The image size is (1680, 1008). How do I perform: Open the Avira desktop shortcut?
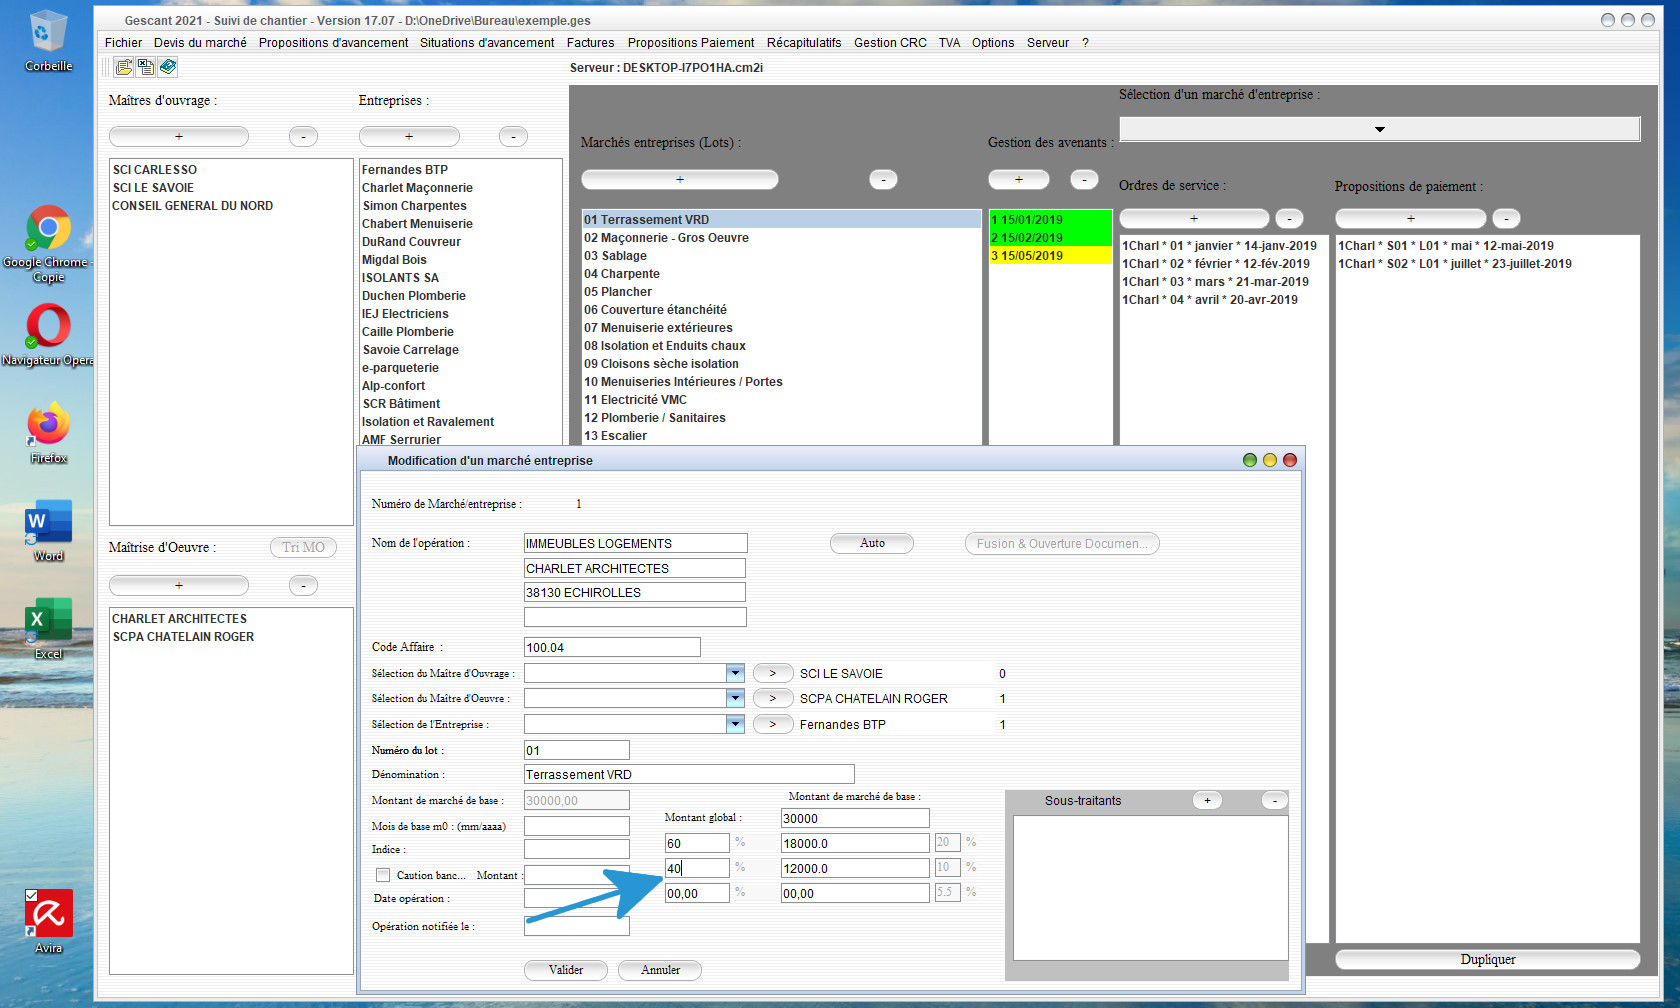tap(48, 922)
